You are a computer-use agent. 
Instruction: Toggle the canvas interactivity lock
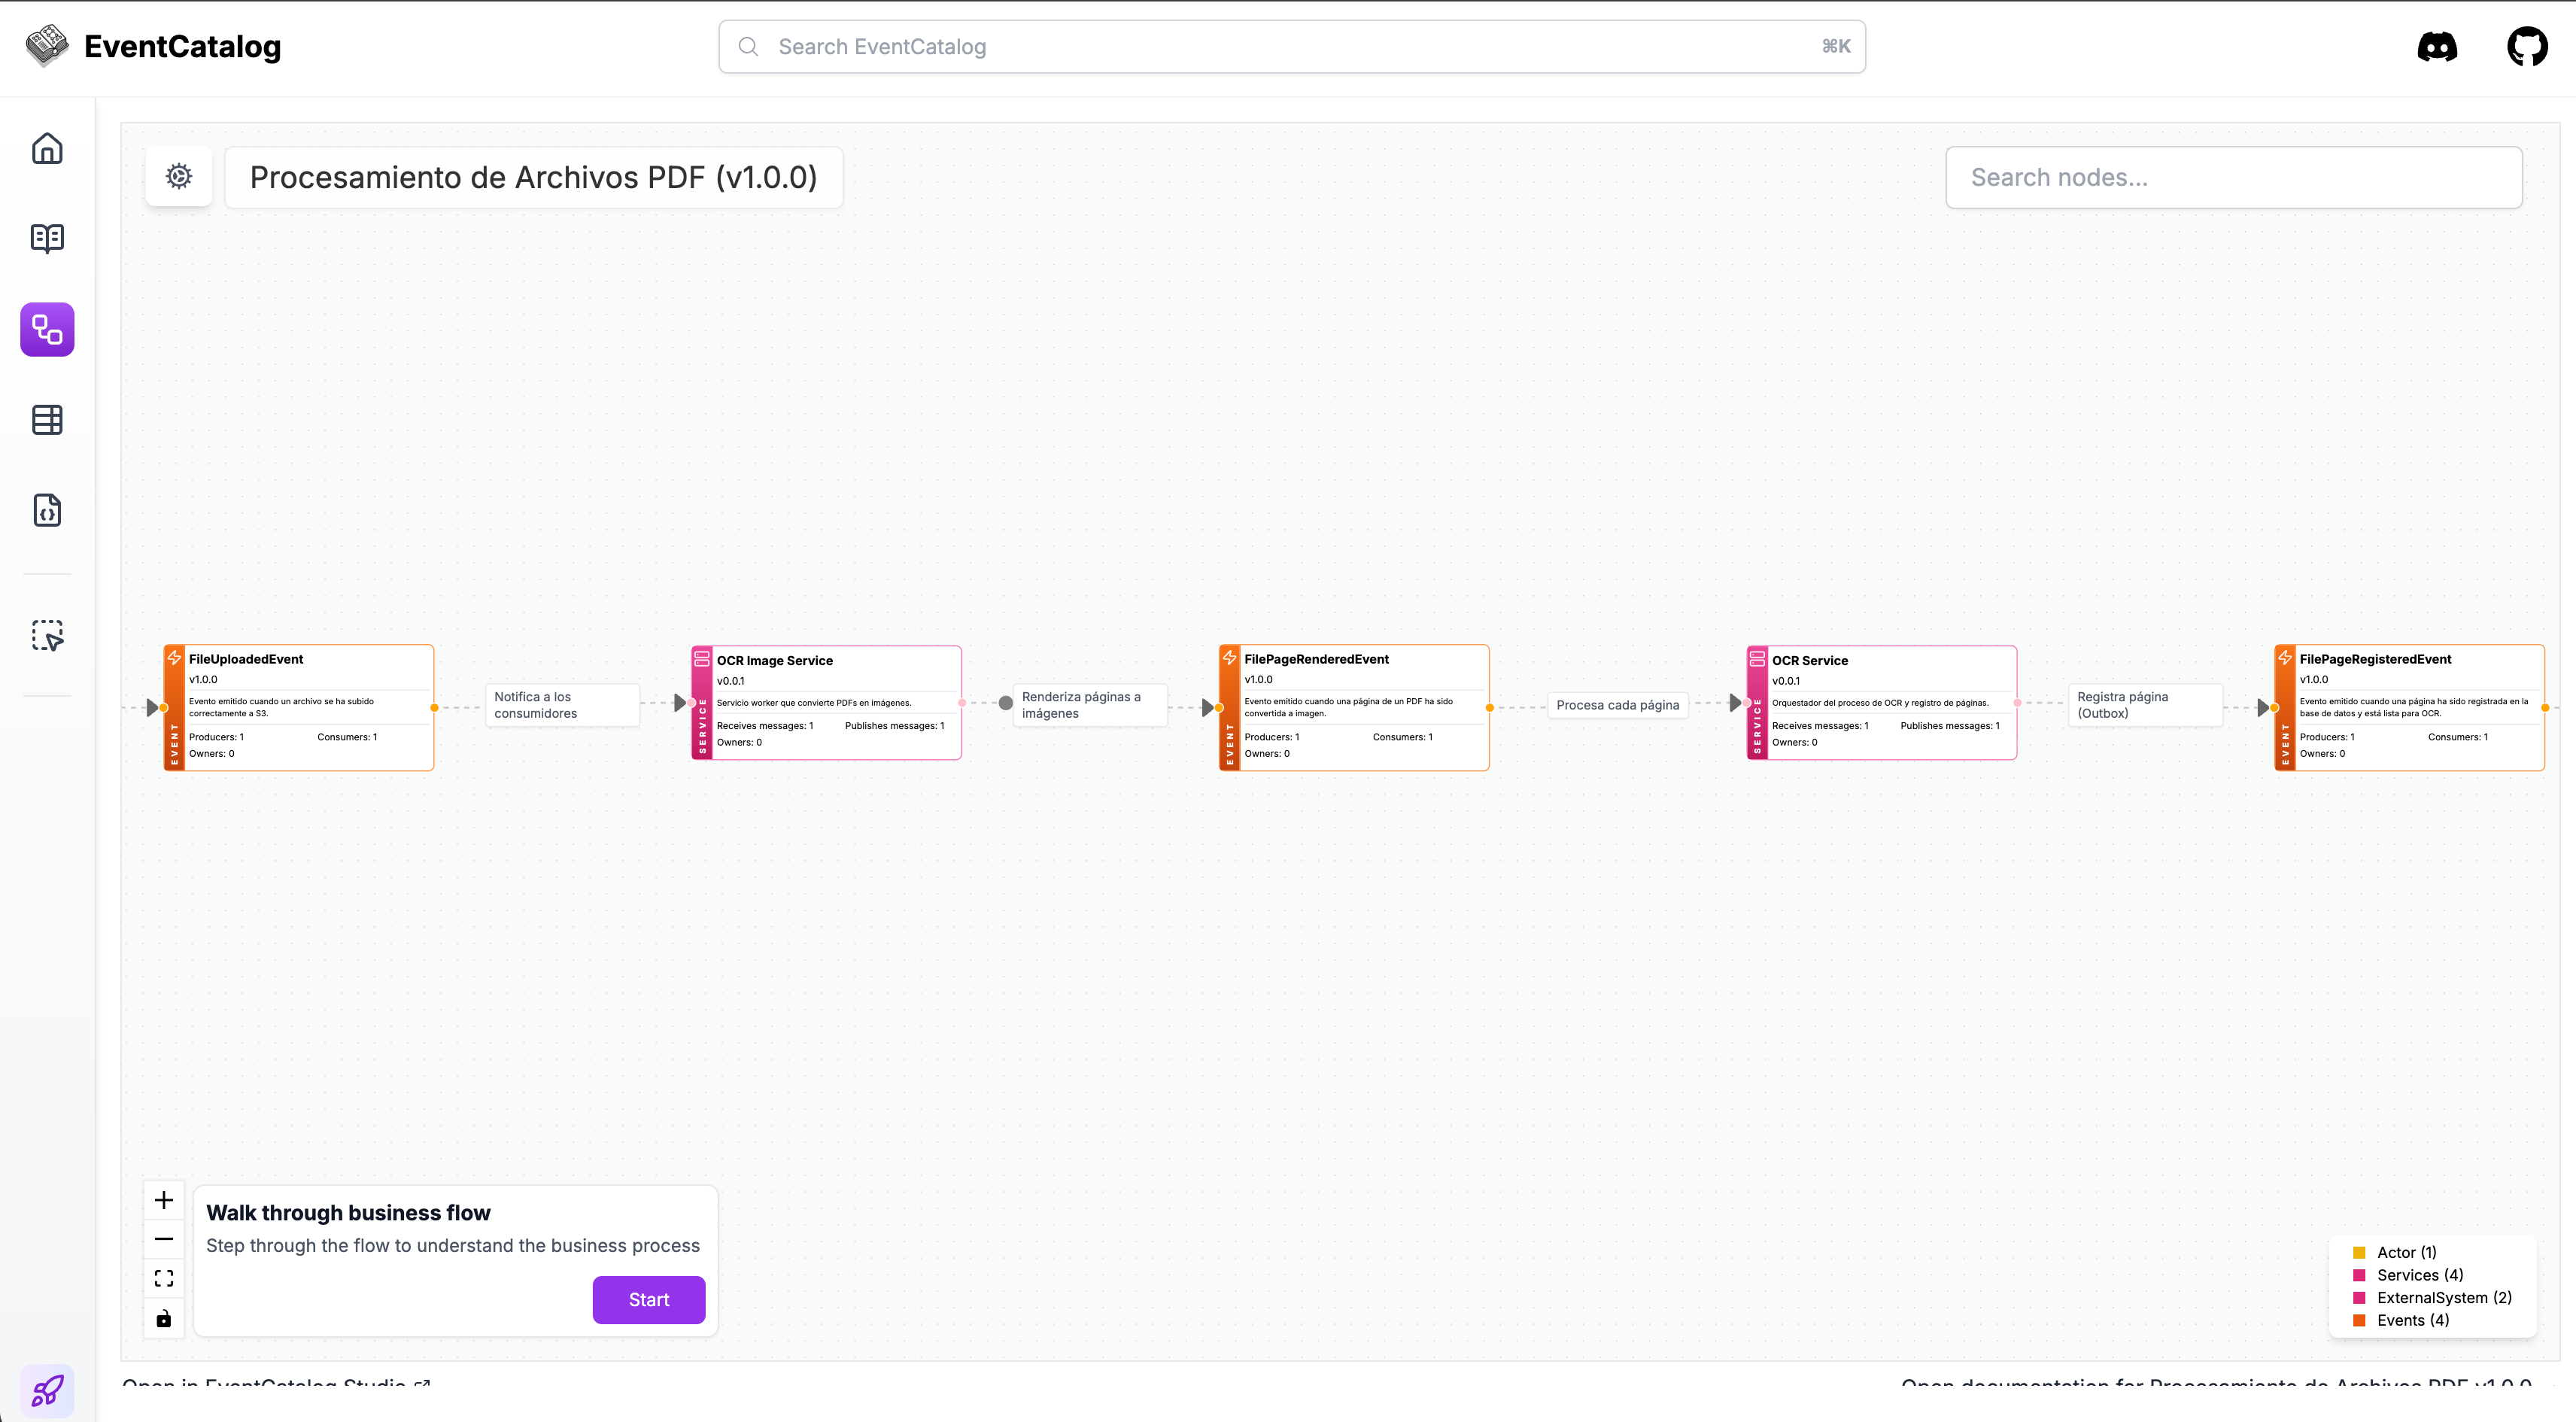(164, 1318)
